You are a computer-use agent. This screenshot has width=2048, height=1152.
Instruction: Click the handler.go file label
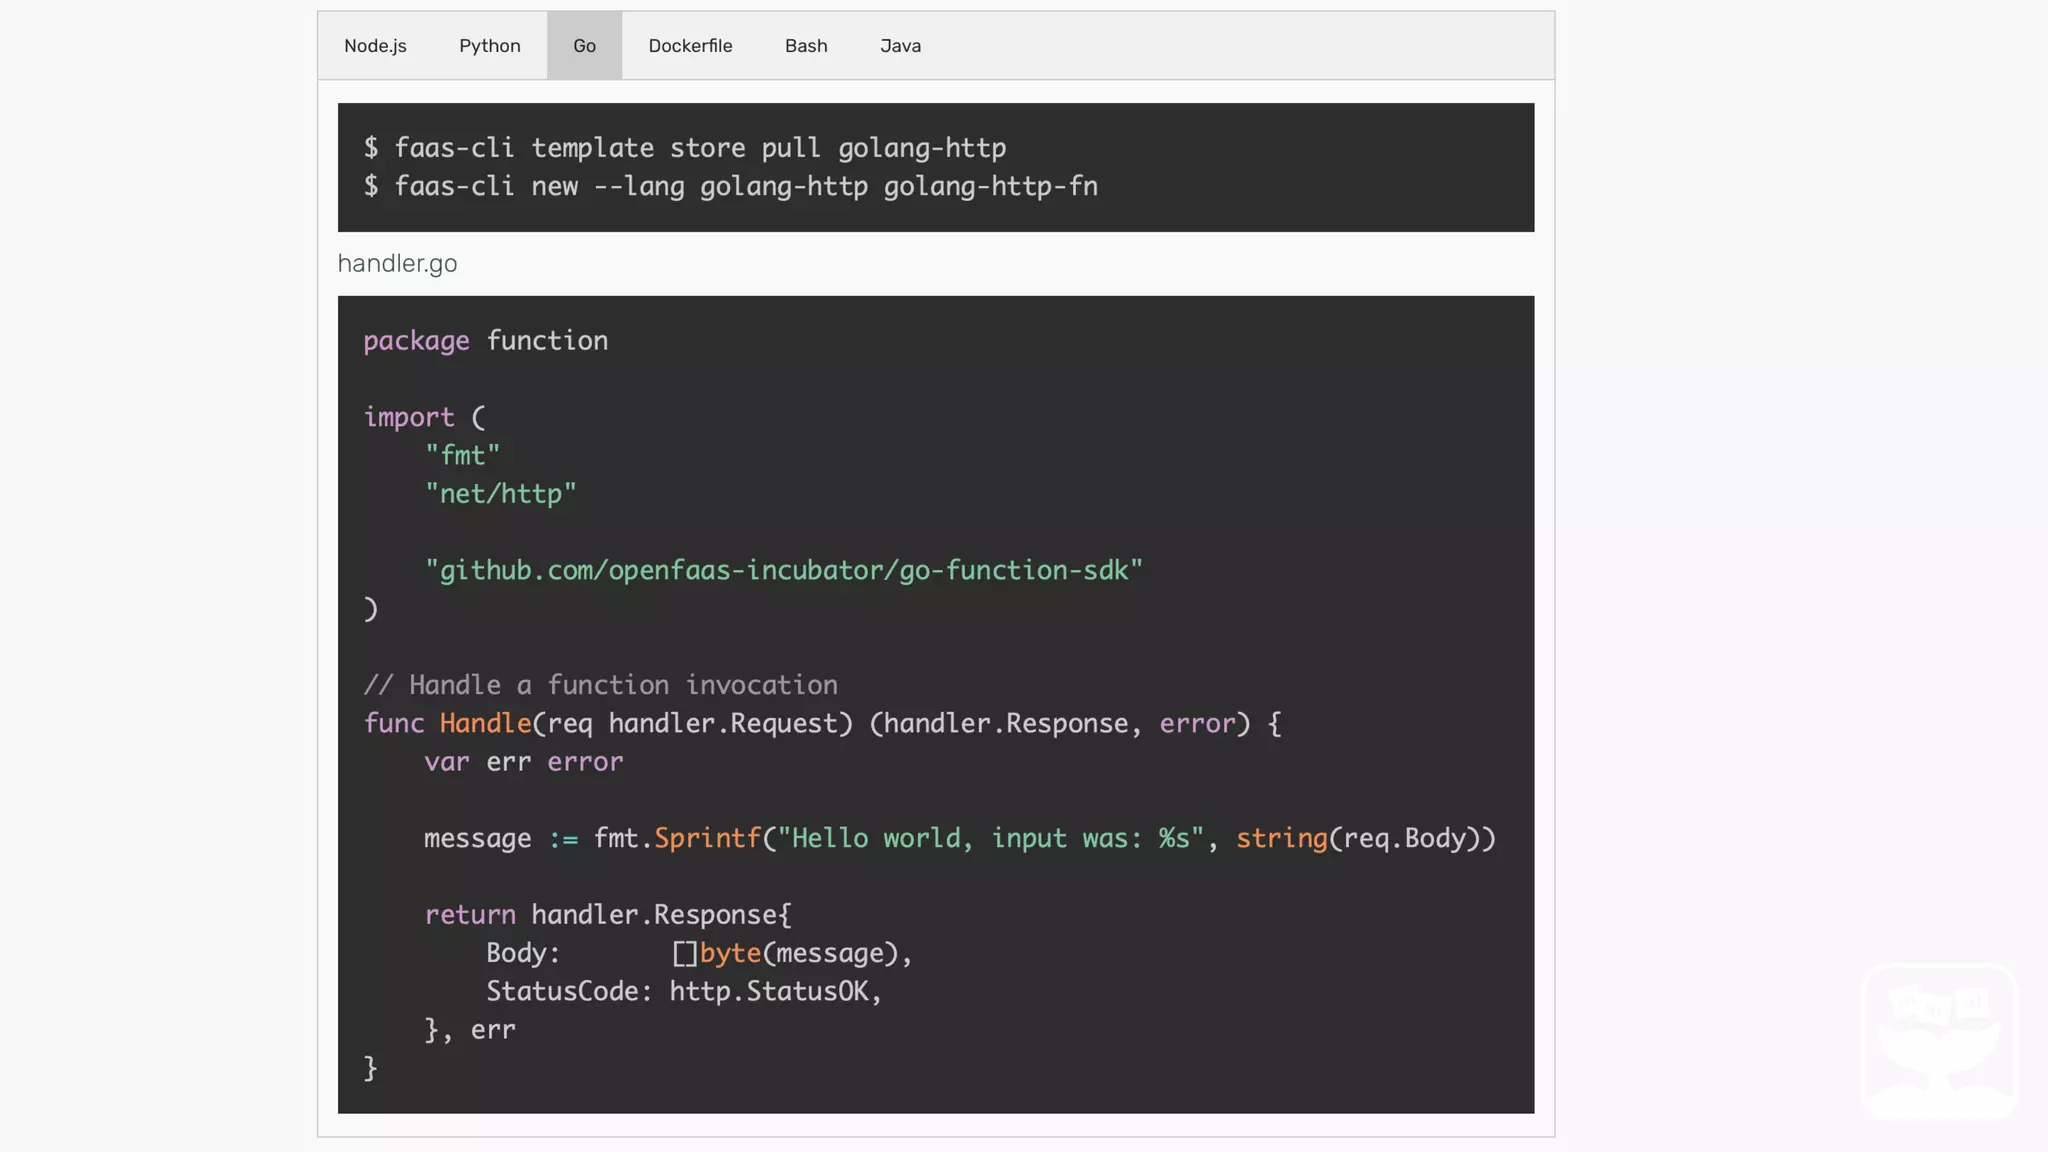pyautogui.click(x=397, y=264)
